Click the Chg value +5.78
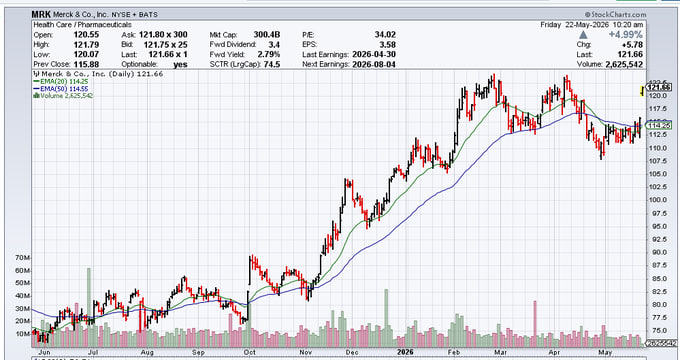This screenshot has height=360, width=680. pos(632,45)
